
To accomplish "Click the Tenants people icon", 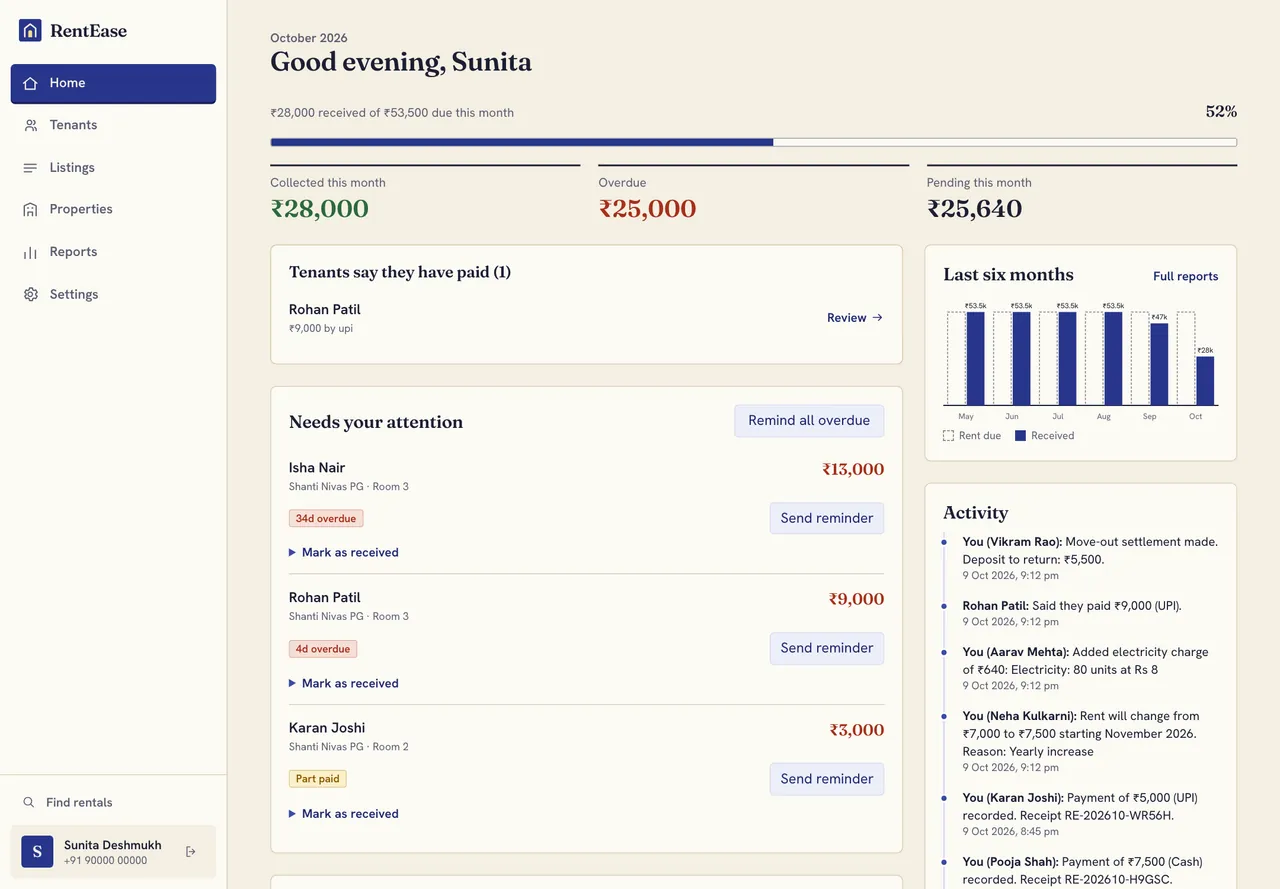I will [x=30, y=125].
